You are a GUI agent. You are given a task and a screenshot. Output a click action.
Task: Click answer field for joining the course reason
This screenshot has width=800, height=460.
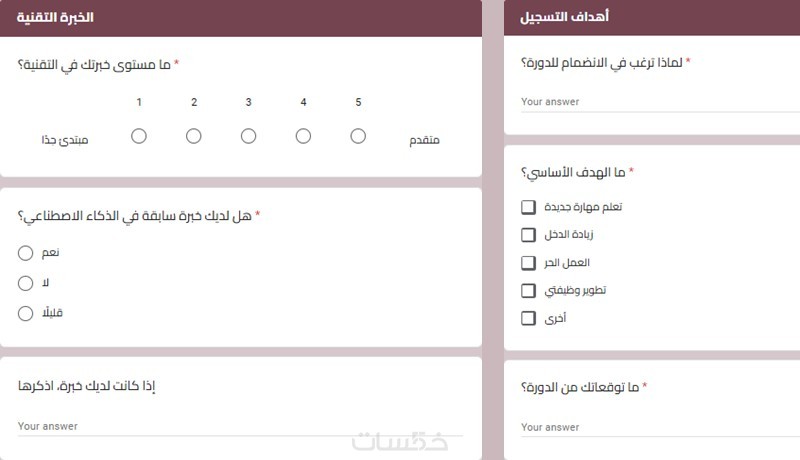(650, 102)
